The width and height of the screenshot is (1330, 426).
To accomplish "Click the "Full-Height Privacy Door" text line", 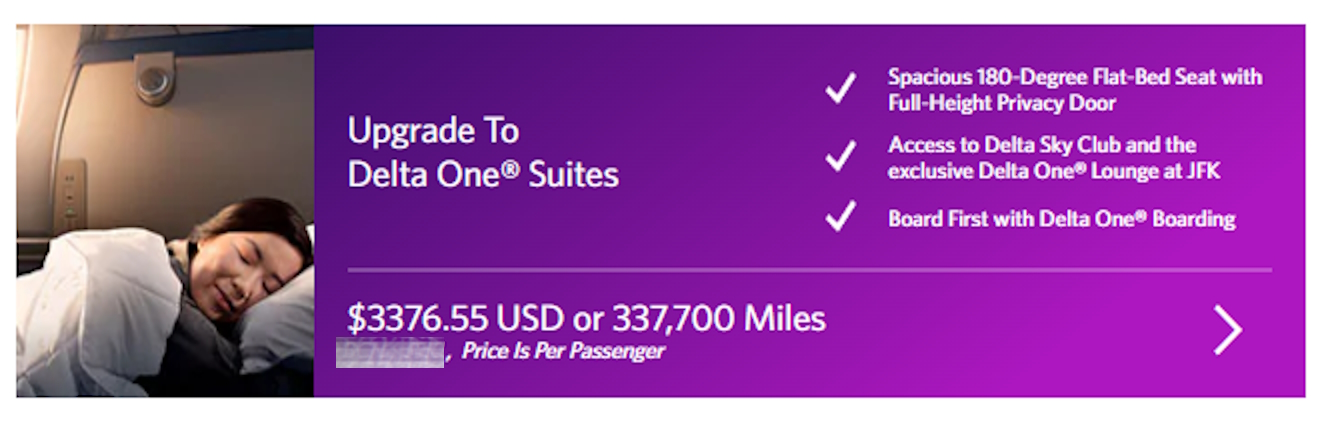I will tap(1002, 103).
